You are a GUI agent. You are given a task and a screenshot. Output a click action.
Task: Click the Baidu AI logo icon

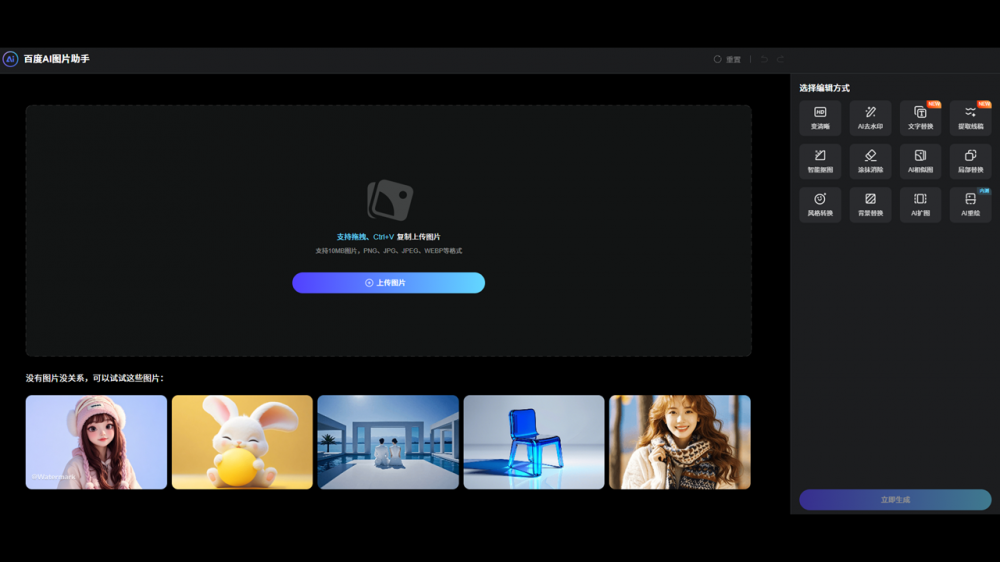point(10,60)
